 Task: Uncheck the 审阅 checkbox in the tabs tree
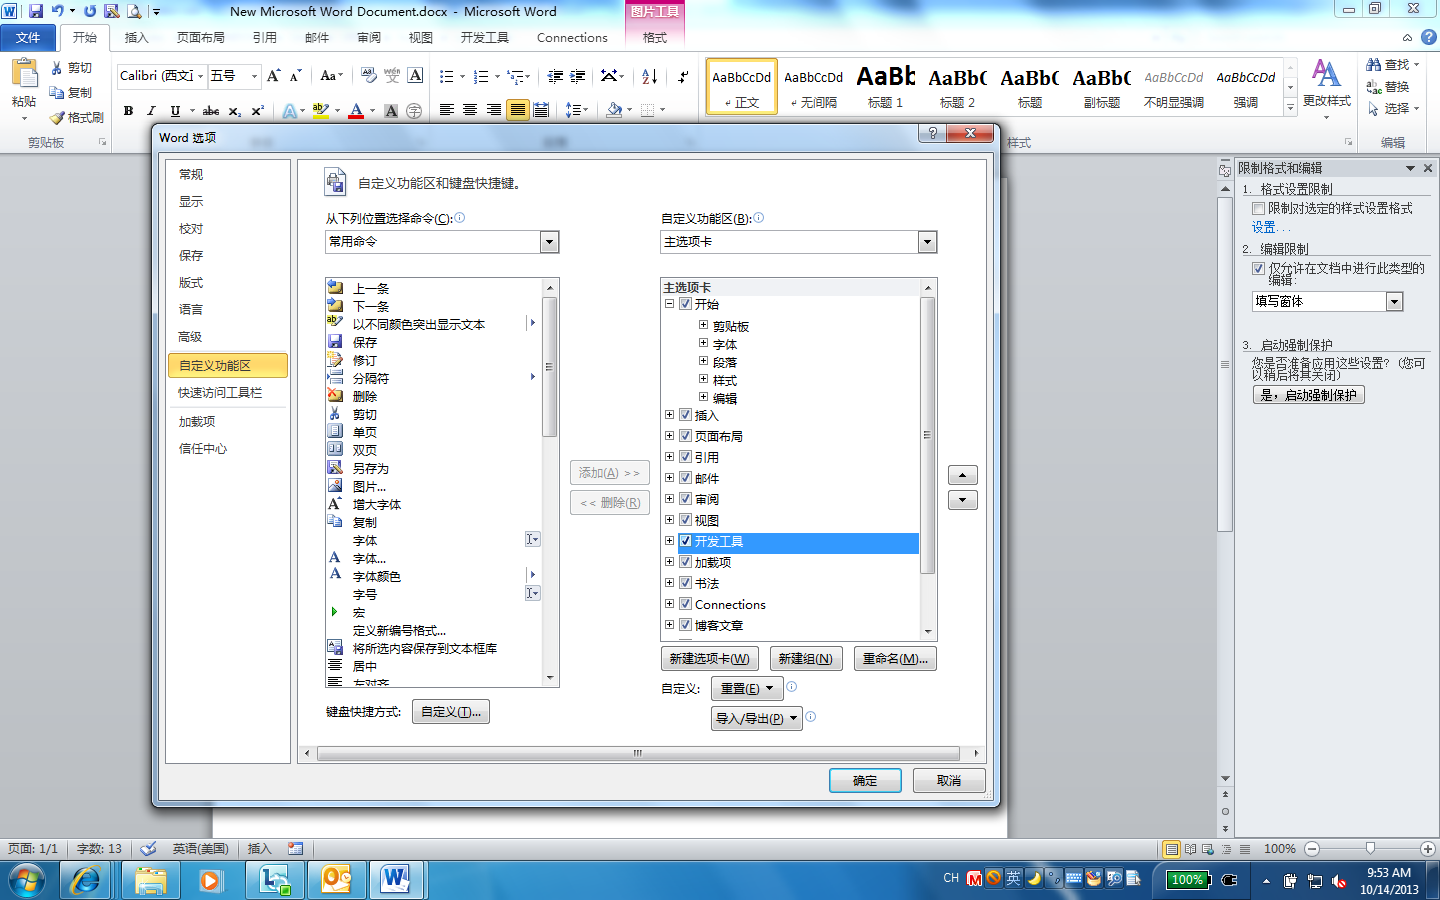[685, 499]
